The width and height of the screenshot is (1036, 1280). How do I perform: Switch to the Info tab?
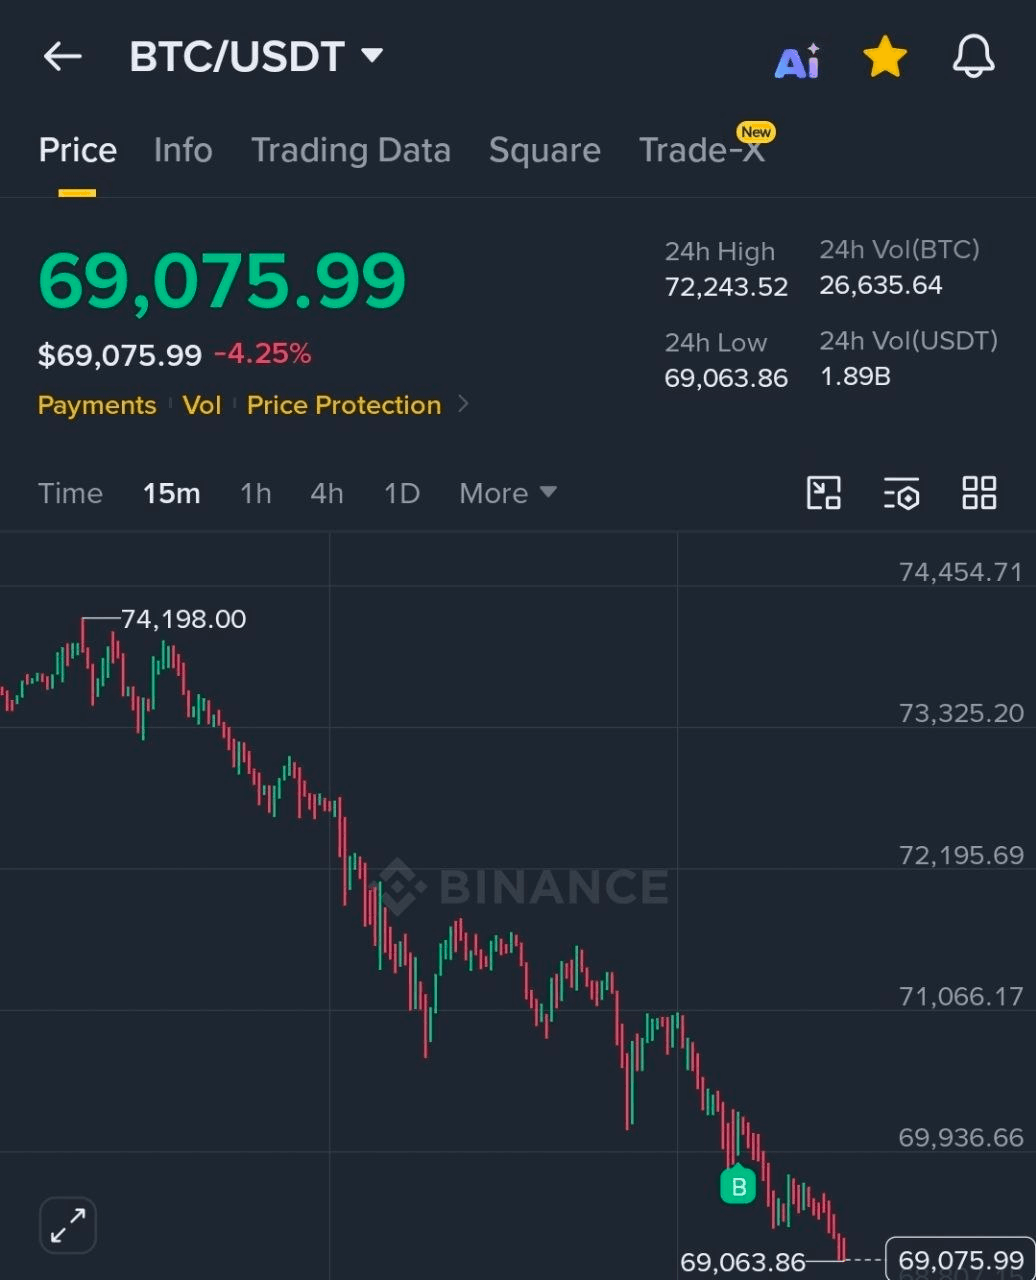pyautogui.click(x=183, y=150)
